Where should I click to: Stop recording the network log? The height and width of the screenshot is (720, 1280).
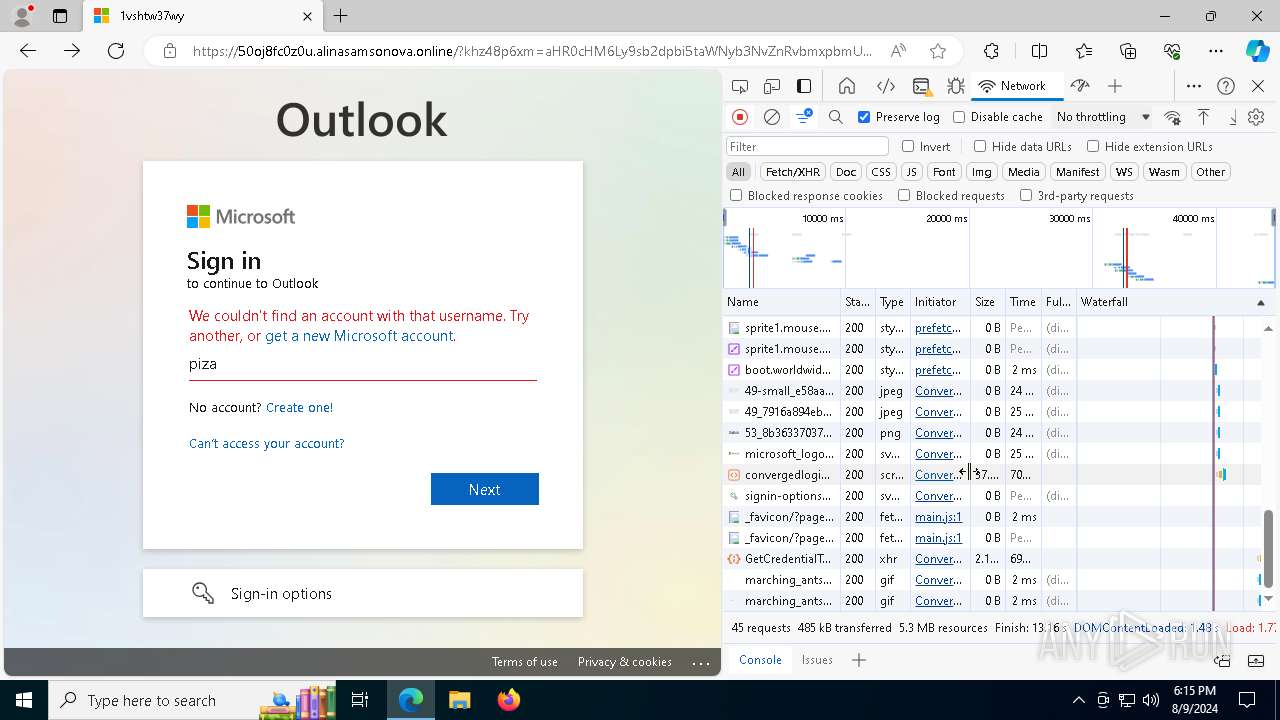[x=740, y=117]
